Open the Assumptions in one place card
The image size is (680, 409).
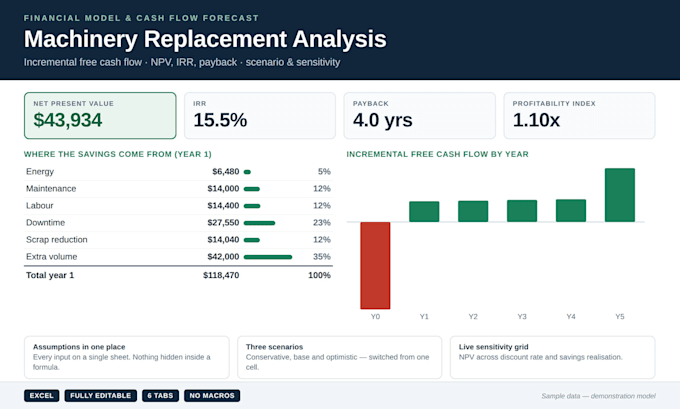click(x=127, y=357)
